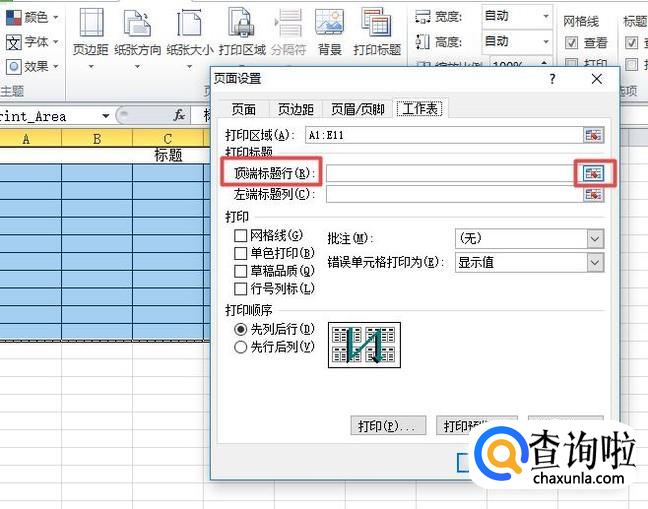Expand the 宽度 width dropdown in ribbon
Image resolution: width=648 pixels, height=509 pixels.
[x=546, y=16]
